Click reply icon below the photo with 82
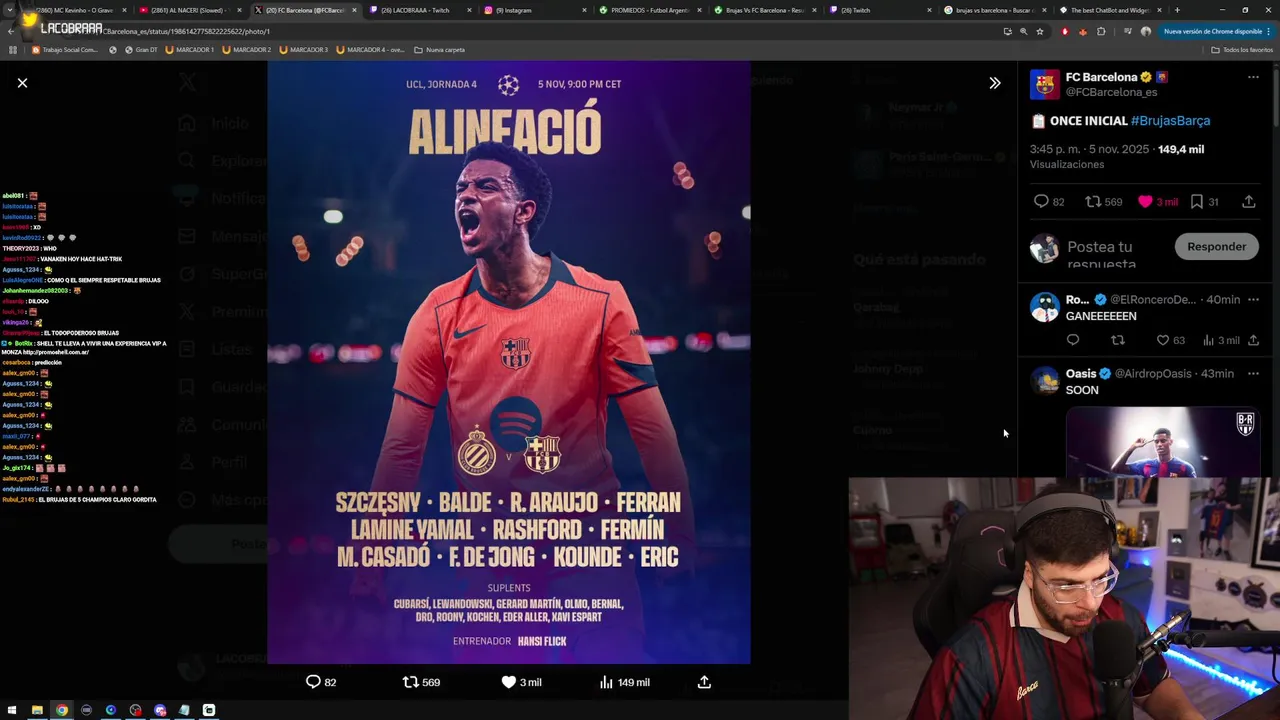The width and height of the screenshot is (1280, 720). point(313,682)
